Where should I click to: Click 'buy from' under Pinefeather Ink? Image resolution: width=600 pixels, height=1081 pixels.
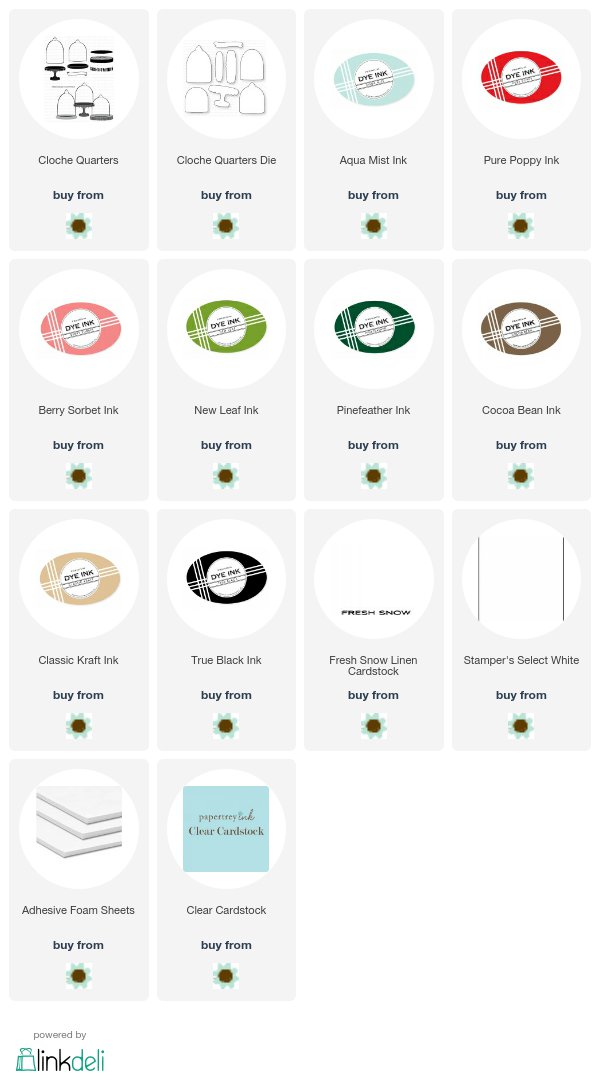(373, 445)
